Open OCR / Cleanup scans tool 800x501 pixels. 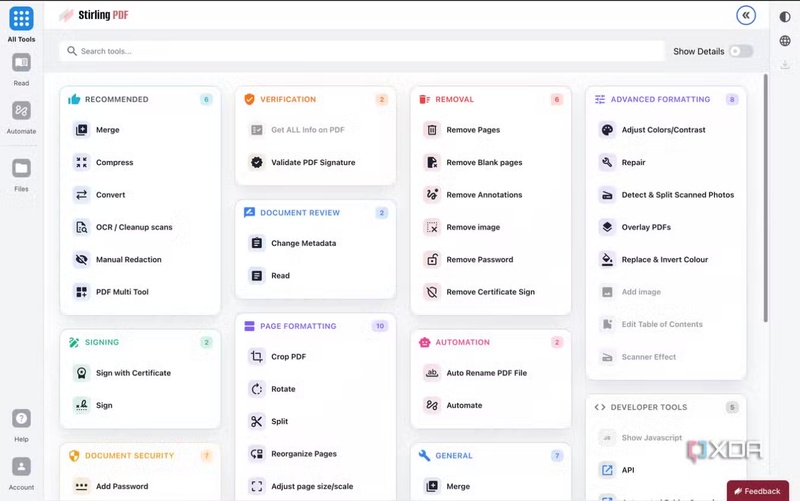tap(140, 227)
